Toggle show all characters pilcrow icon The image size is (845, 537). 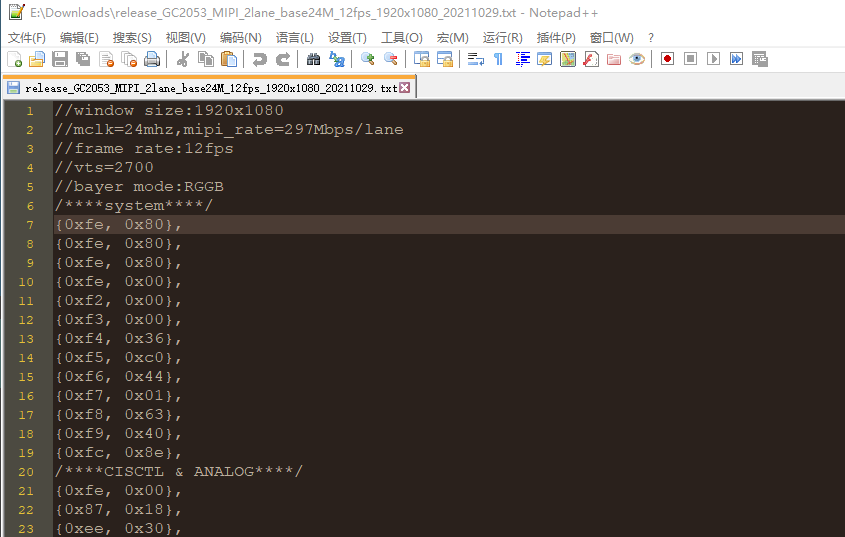point(498,59)
